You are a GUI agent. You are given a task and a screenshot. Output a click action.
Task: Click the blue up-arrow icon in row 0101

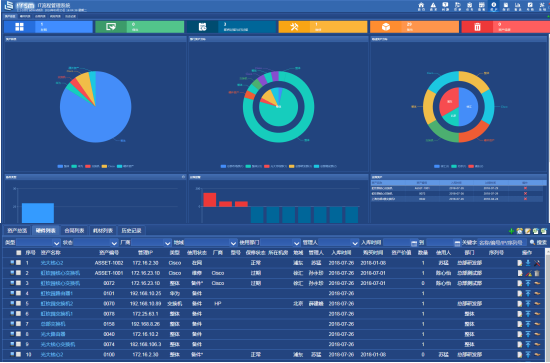tap(528, 293)
